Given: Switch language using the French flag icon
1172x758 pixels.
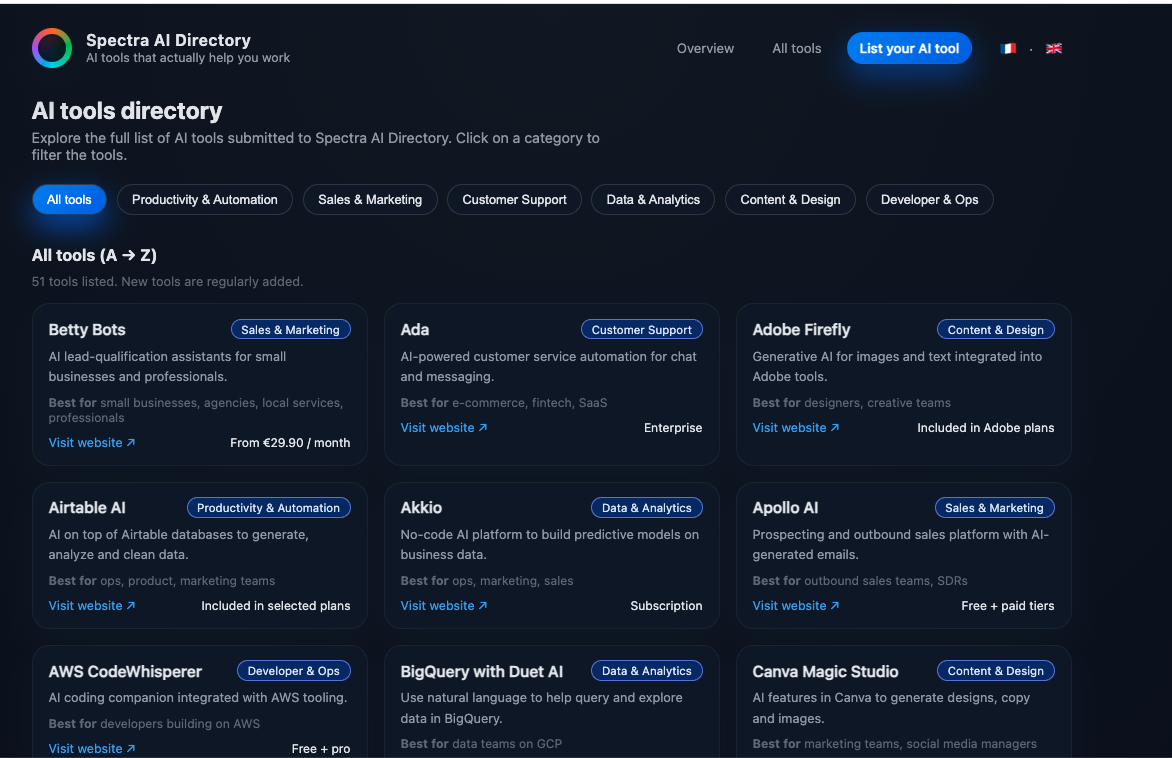Looking at the screenshot, I should click(1007, 47).
